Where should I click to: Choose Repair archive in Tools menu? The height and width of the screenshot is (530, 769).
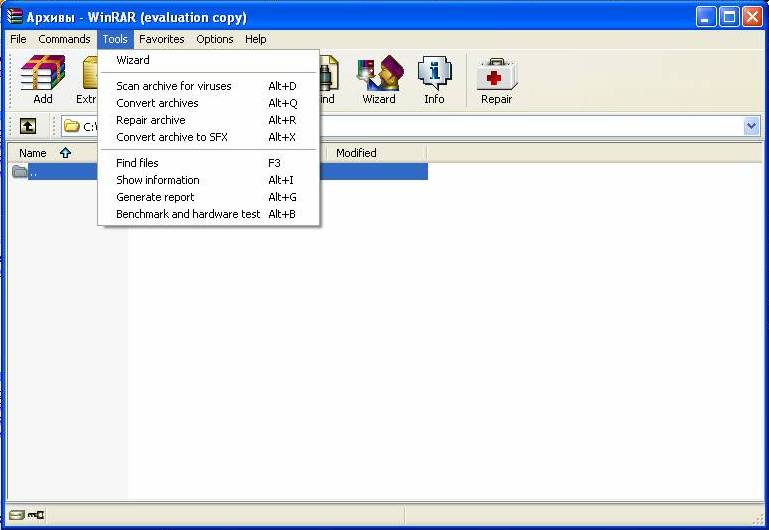pyautogui.click(x=209, y=120)
